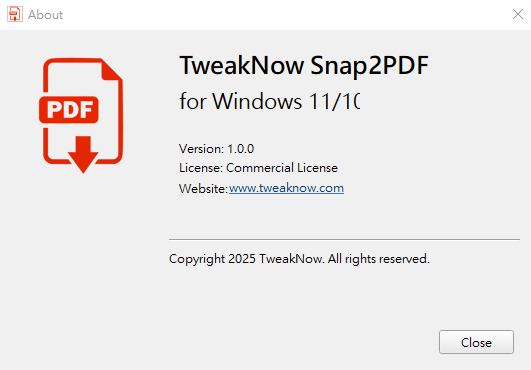Click the About window title text
Viewport: 531px width, 370px height.
[45, 15]
